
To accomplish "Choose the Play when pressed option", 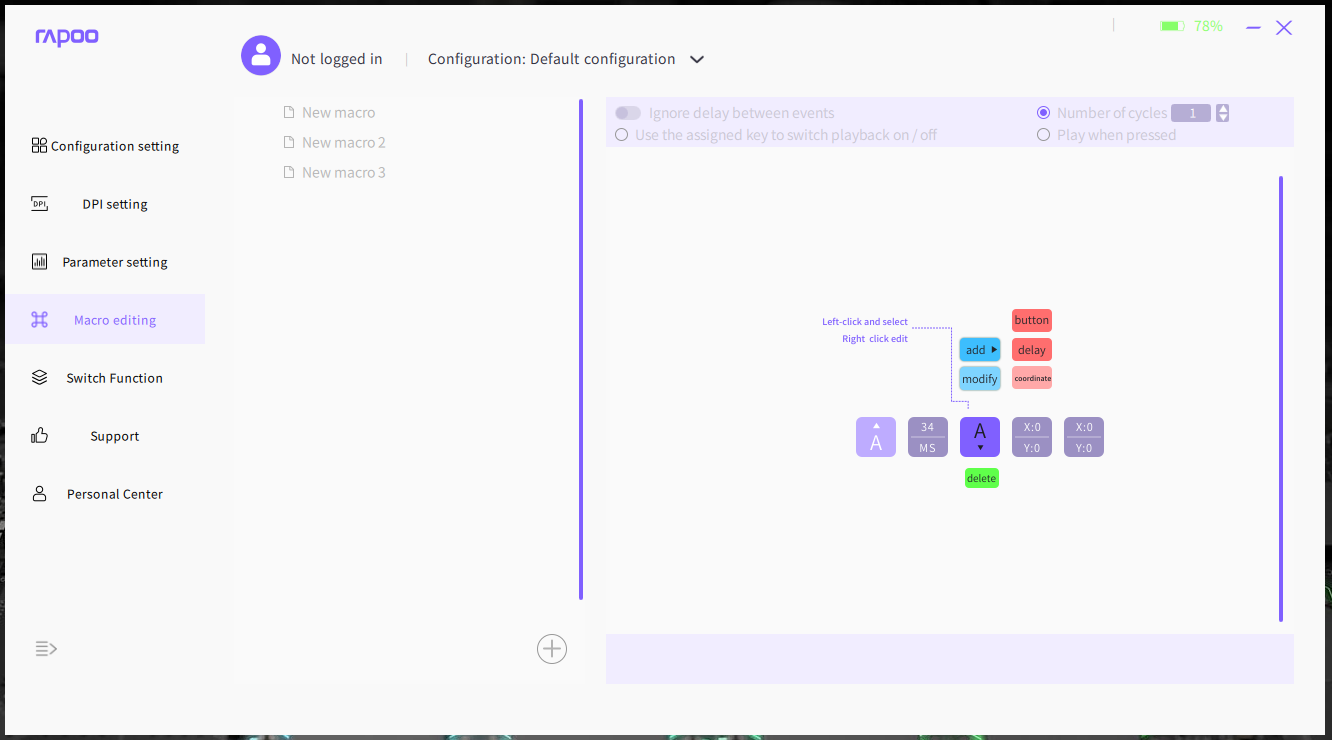I will tap(1044, 135).
